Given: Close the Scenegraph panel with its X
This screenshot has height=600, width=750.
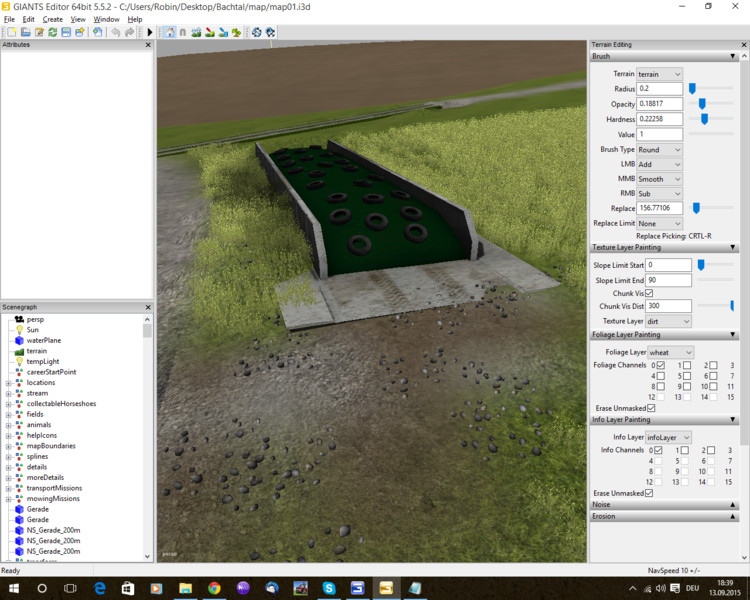Looking at the screenshot, I should pos(148,307).
